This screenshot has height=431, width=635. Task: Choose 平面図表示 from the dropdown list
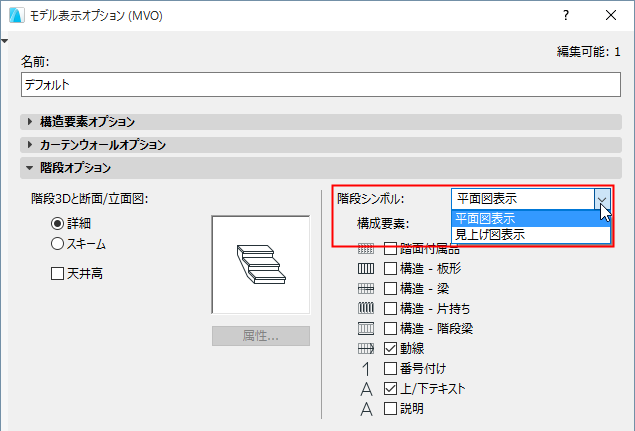tap(531, 219)
